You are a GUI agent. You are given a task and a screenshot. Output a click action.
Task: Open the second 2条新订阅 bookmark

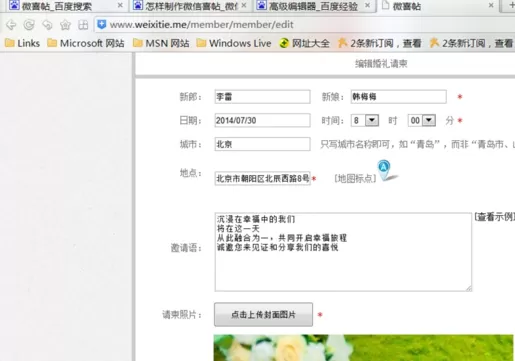tap(471, 43)
